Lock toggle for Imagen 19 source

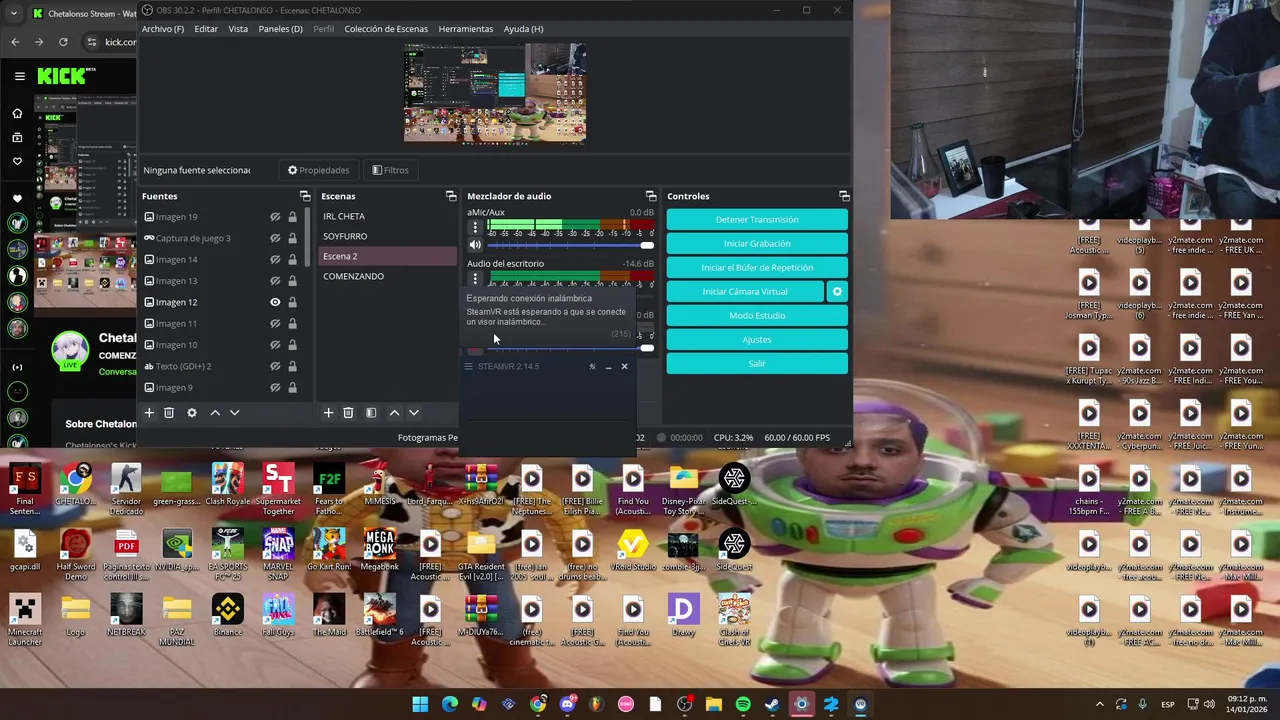[292, 217]
